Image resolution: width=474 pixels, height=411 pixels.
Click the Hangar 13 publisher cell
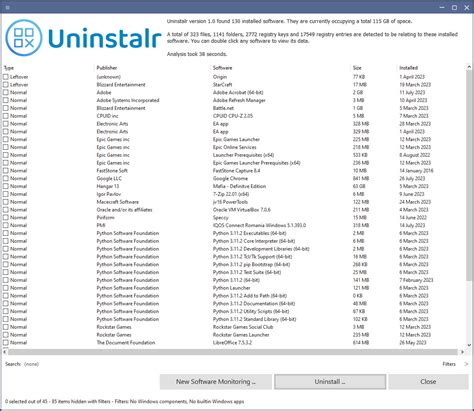[108, 186]
